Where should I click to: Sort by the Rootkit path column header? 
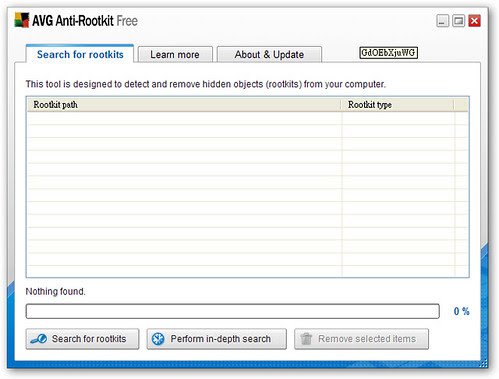[x=184, y=105]
